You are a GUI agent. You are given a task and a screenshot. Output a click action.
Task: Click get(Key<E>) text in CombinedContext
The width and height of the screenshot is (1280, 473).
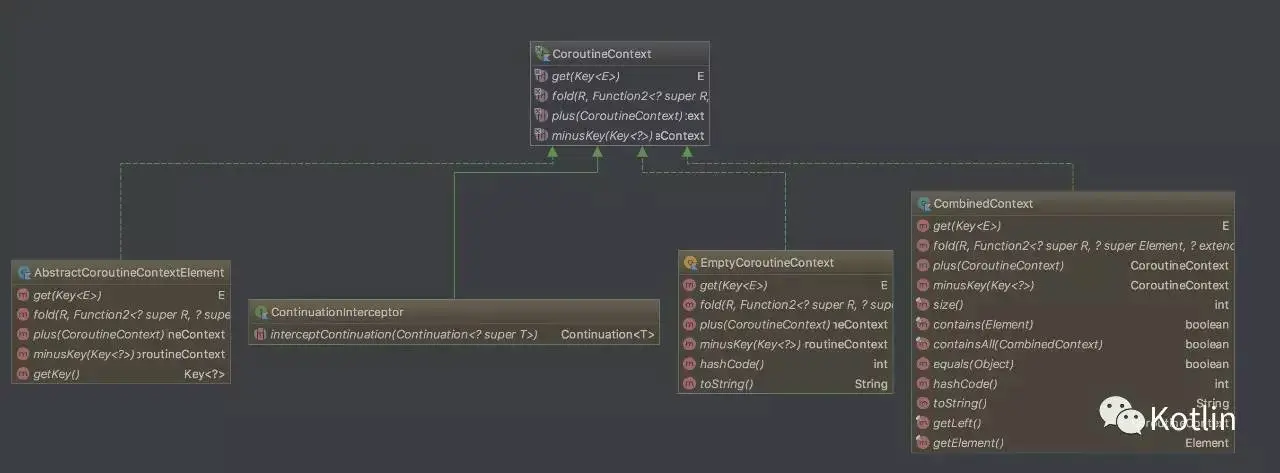coord(967,227)
